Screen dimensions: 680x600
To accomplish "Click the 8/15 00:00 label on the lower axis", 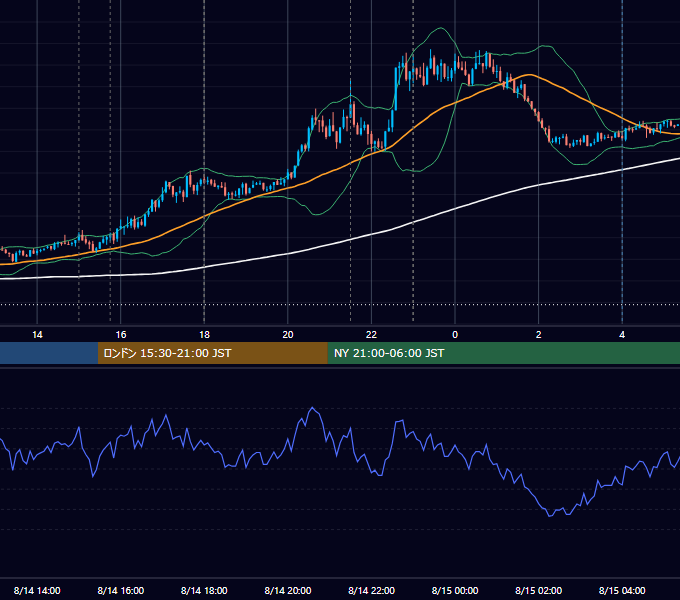I will 455,590.
